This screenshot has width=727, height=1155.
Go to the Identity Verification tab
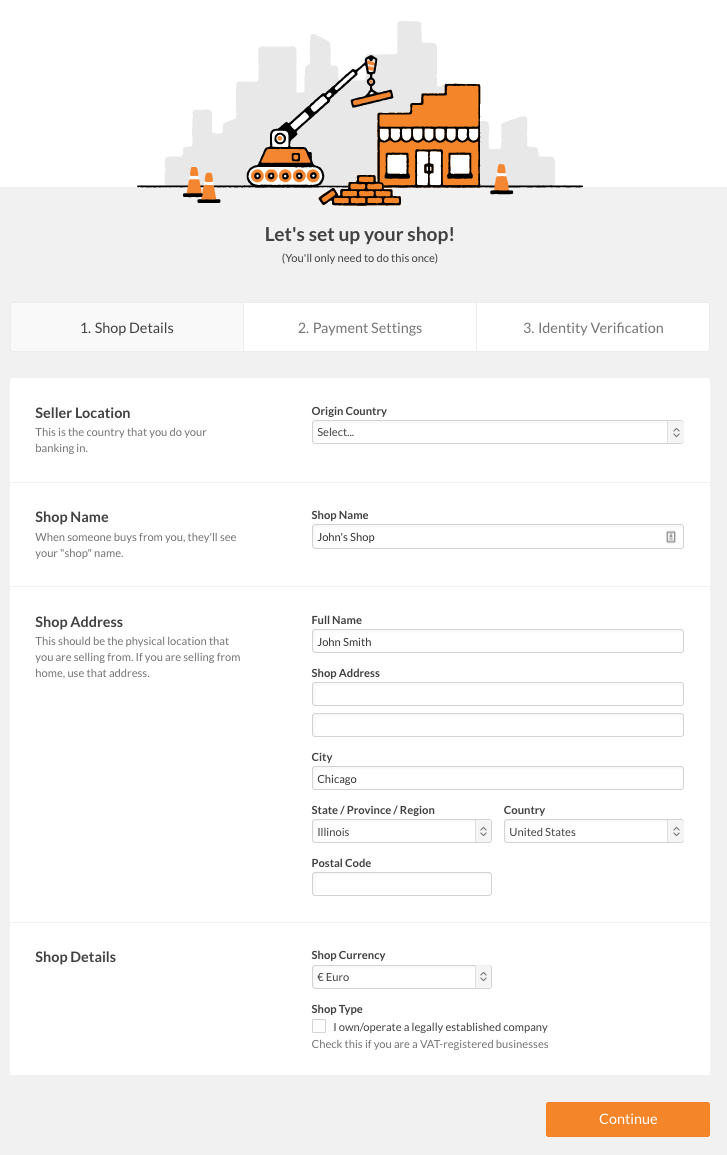click(x=593, y=328)
